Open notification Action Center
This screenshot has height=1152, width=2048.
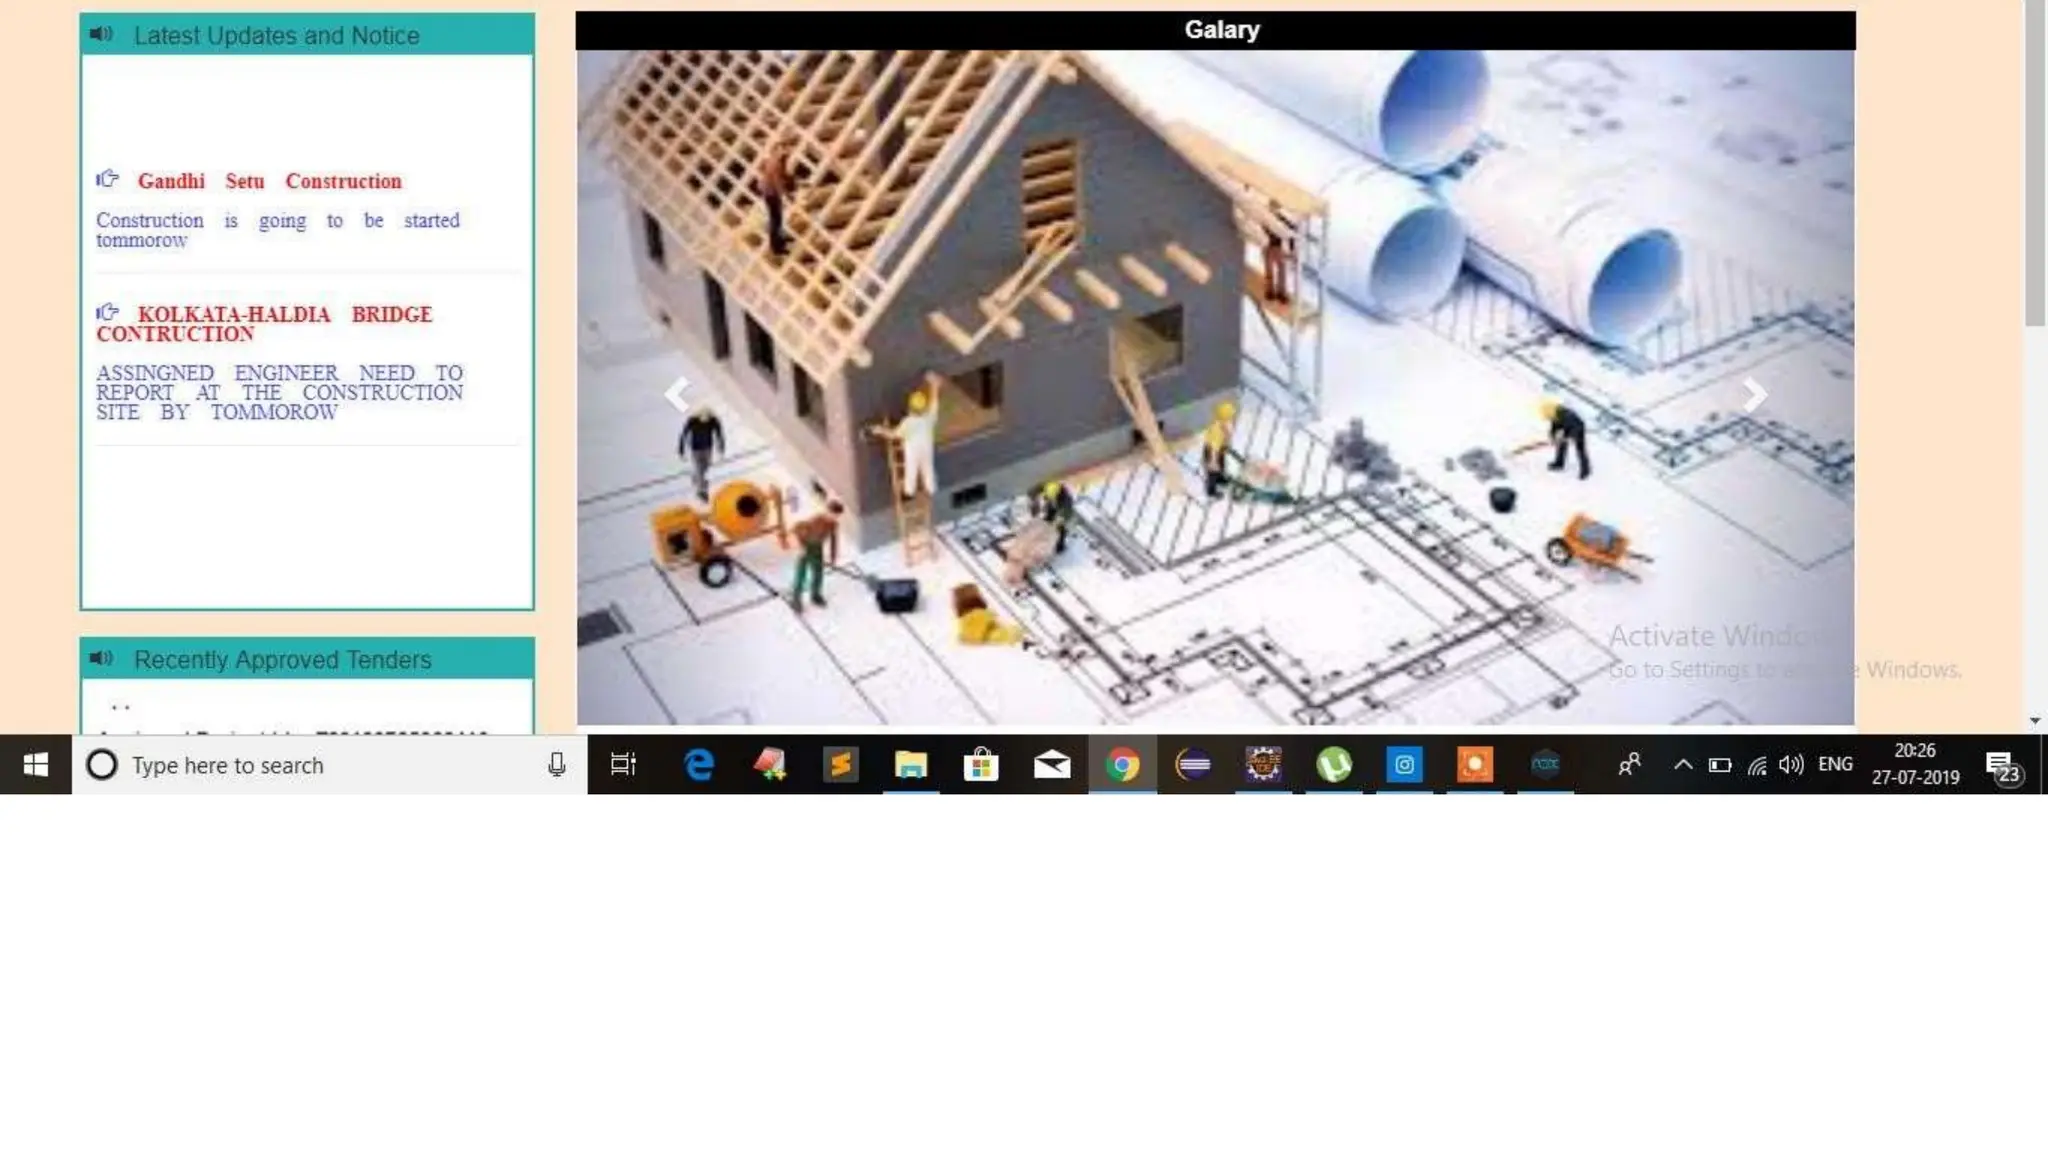pyautogui.click(x=2002, y=767)
